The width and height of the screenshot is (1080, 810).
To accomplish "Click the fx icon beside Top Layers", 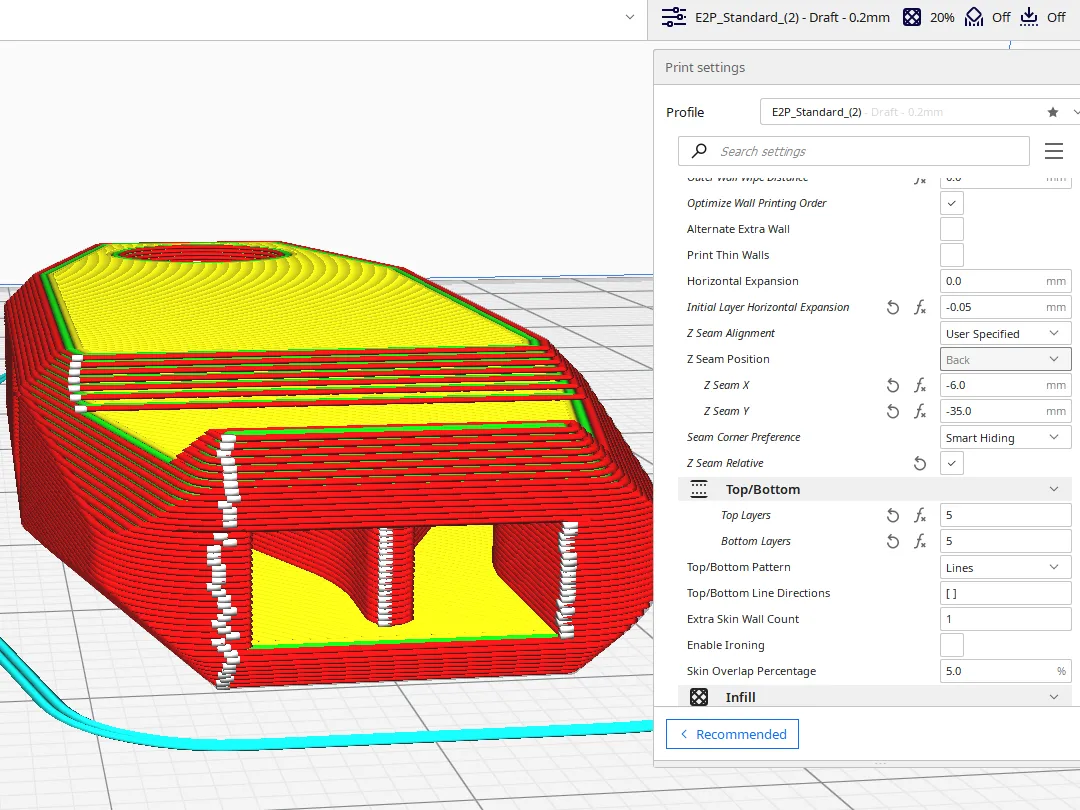I will (x=920, y=515).
